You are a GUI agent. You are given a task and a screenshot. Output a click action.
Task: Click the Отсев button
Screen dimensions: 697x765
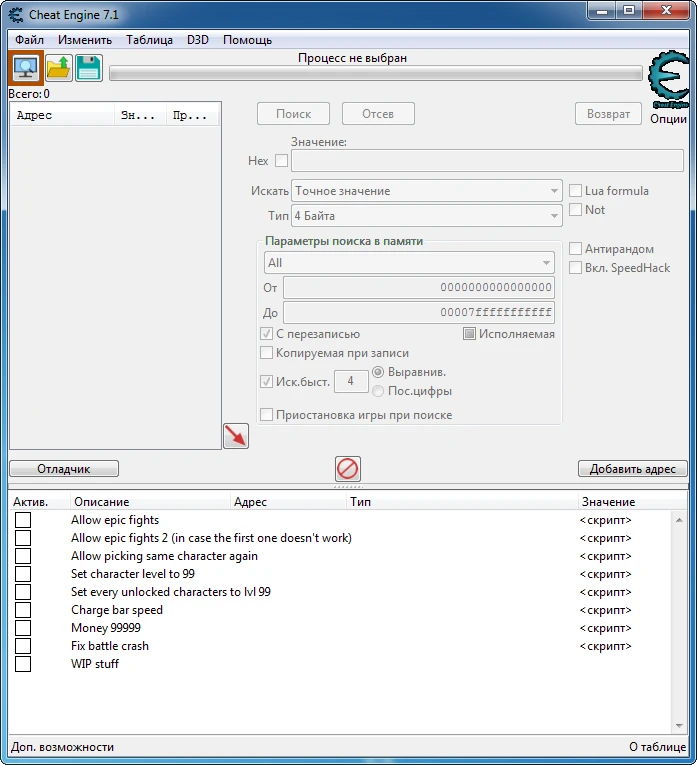[x=378, y=114]
